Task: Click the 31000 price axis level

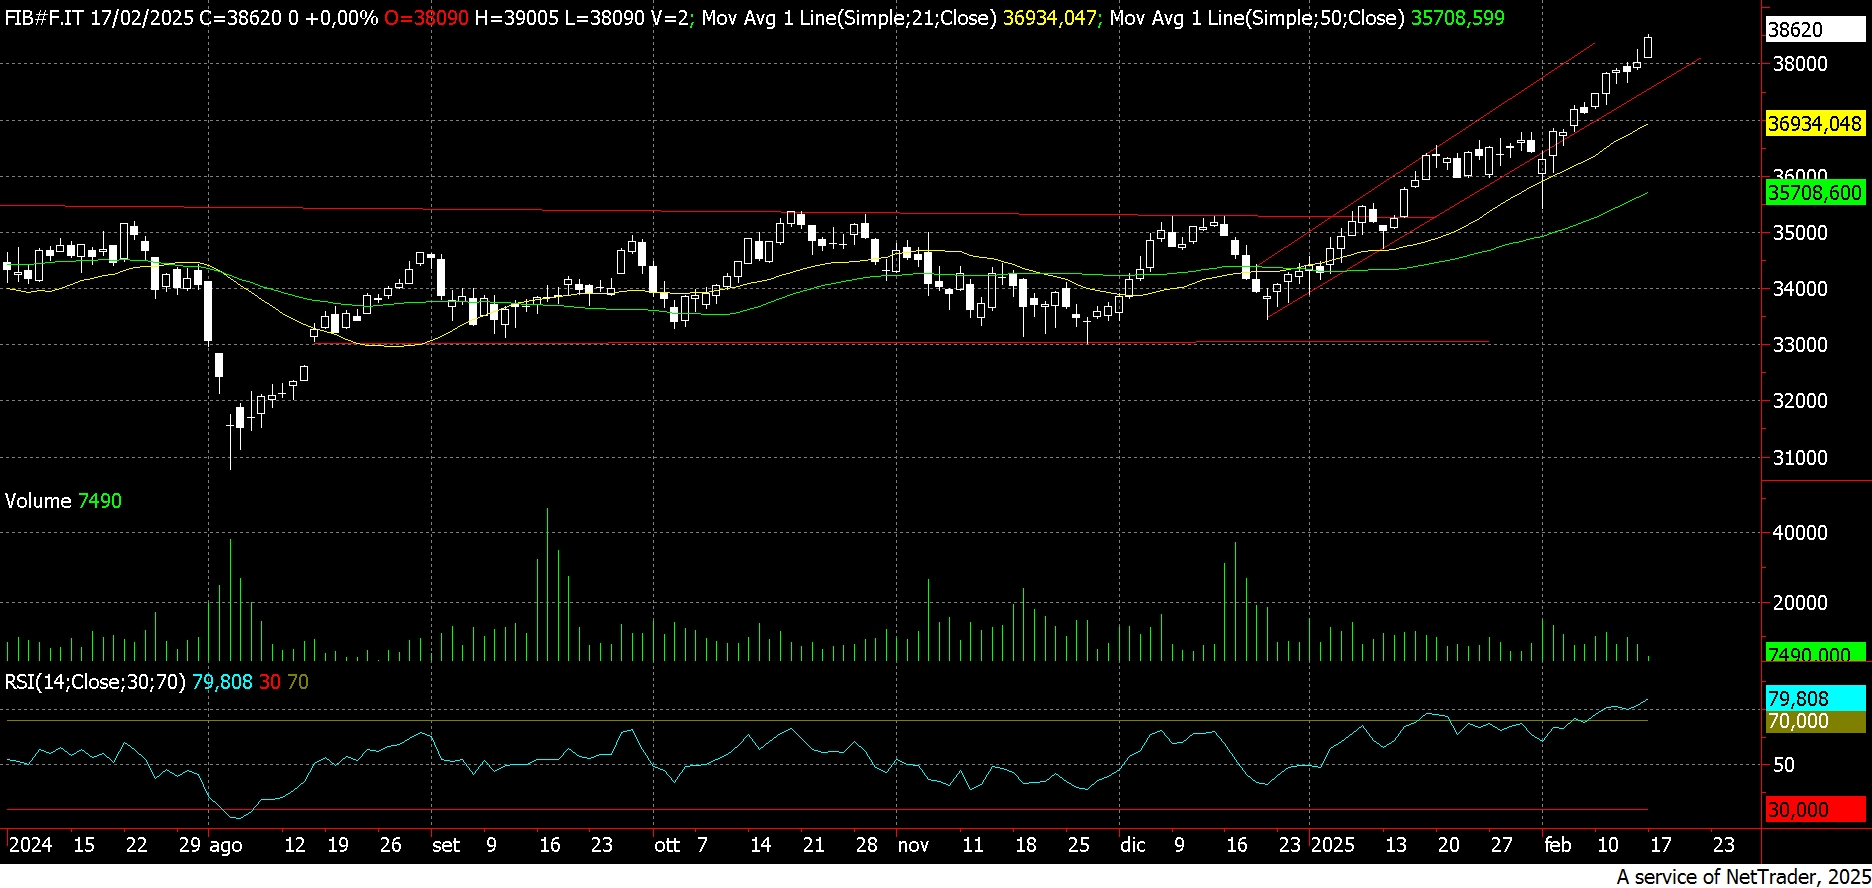Action: pos(1800,458)
